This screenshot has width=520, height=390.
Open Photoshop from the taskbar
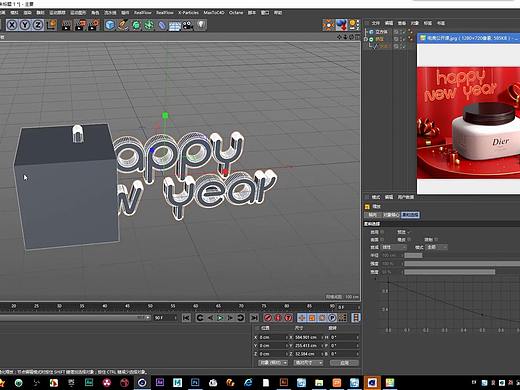pos(195,382)
